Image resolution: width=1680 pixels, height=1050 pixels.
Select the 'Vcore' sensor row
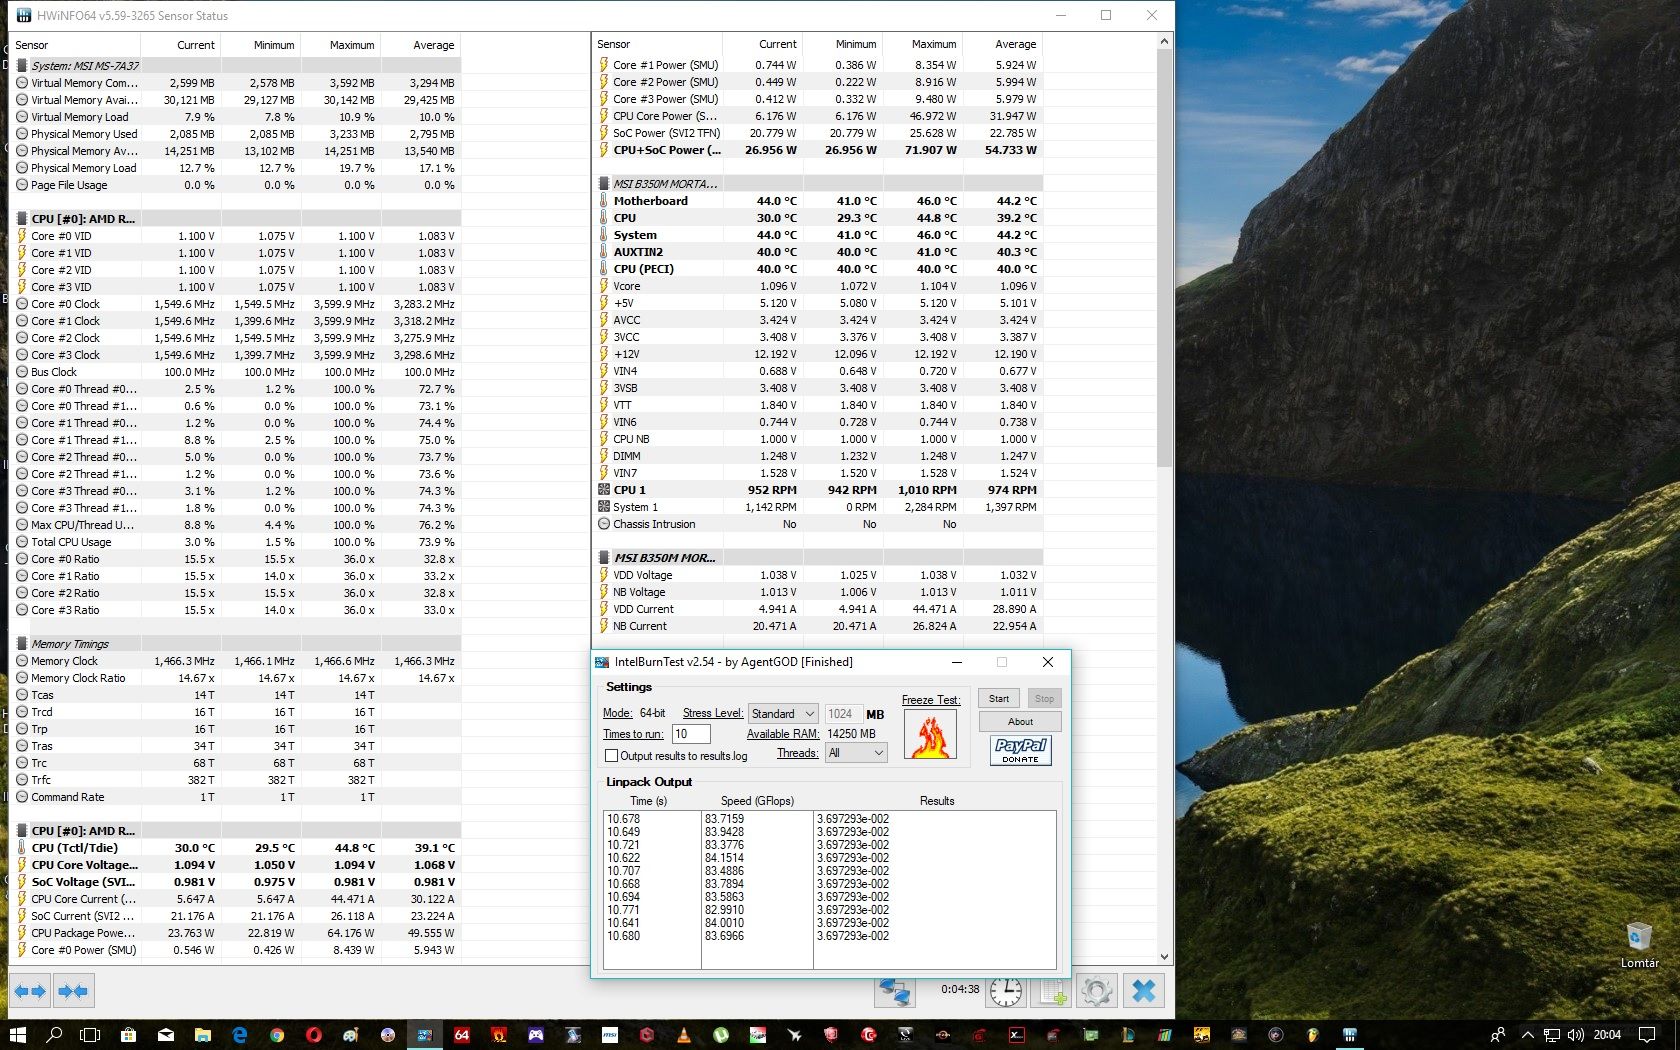[819, 286]
